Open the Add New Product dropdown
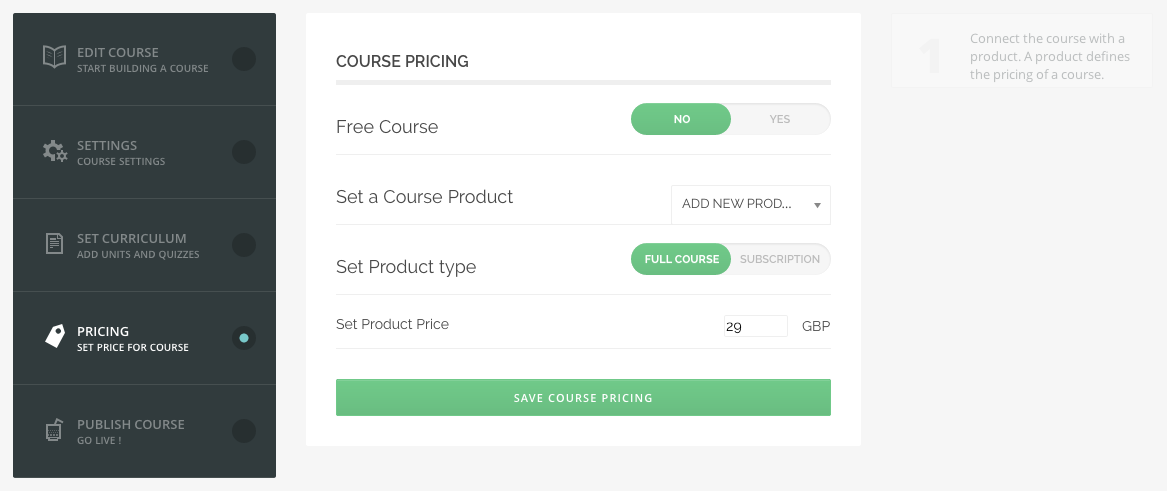 (750, 205)
